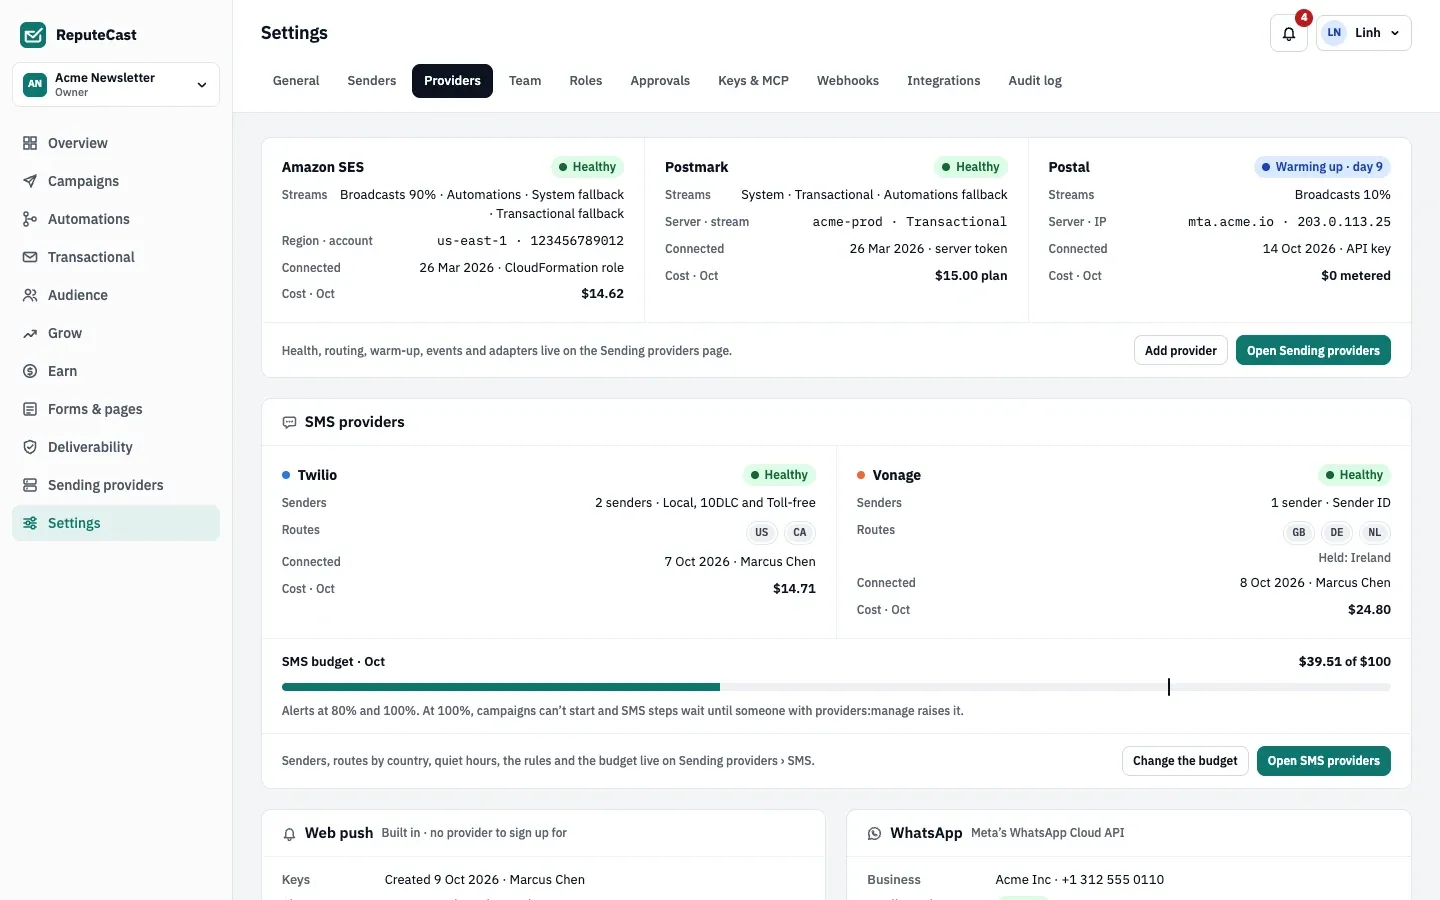The image size is (1440, 900).
Task: Click Open SMS providers button
Action: tap(1323, 761)
